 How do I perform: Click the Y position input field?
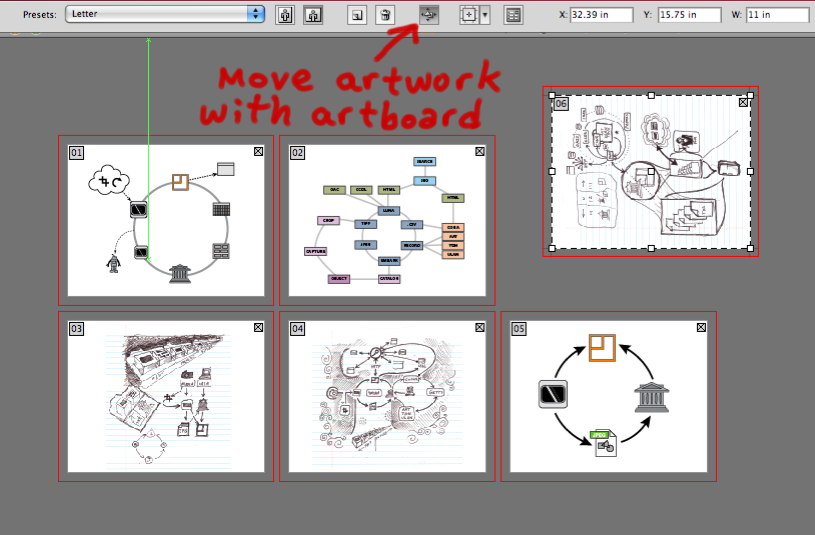(x=689, y=15)
